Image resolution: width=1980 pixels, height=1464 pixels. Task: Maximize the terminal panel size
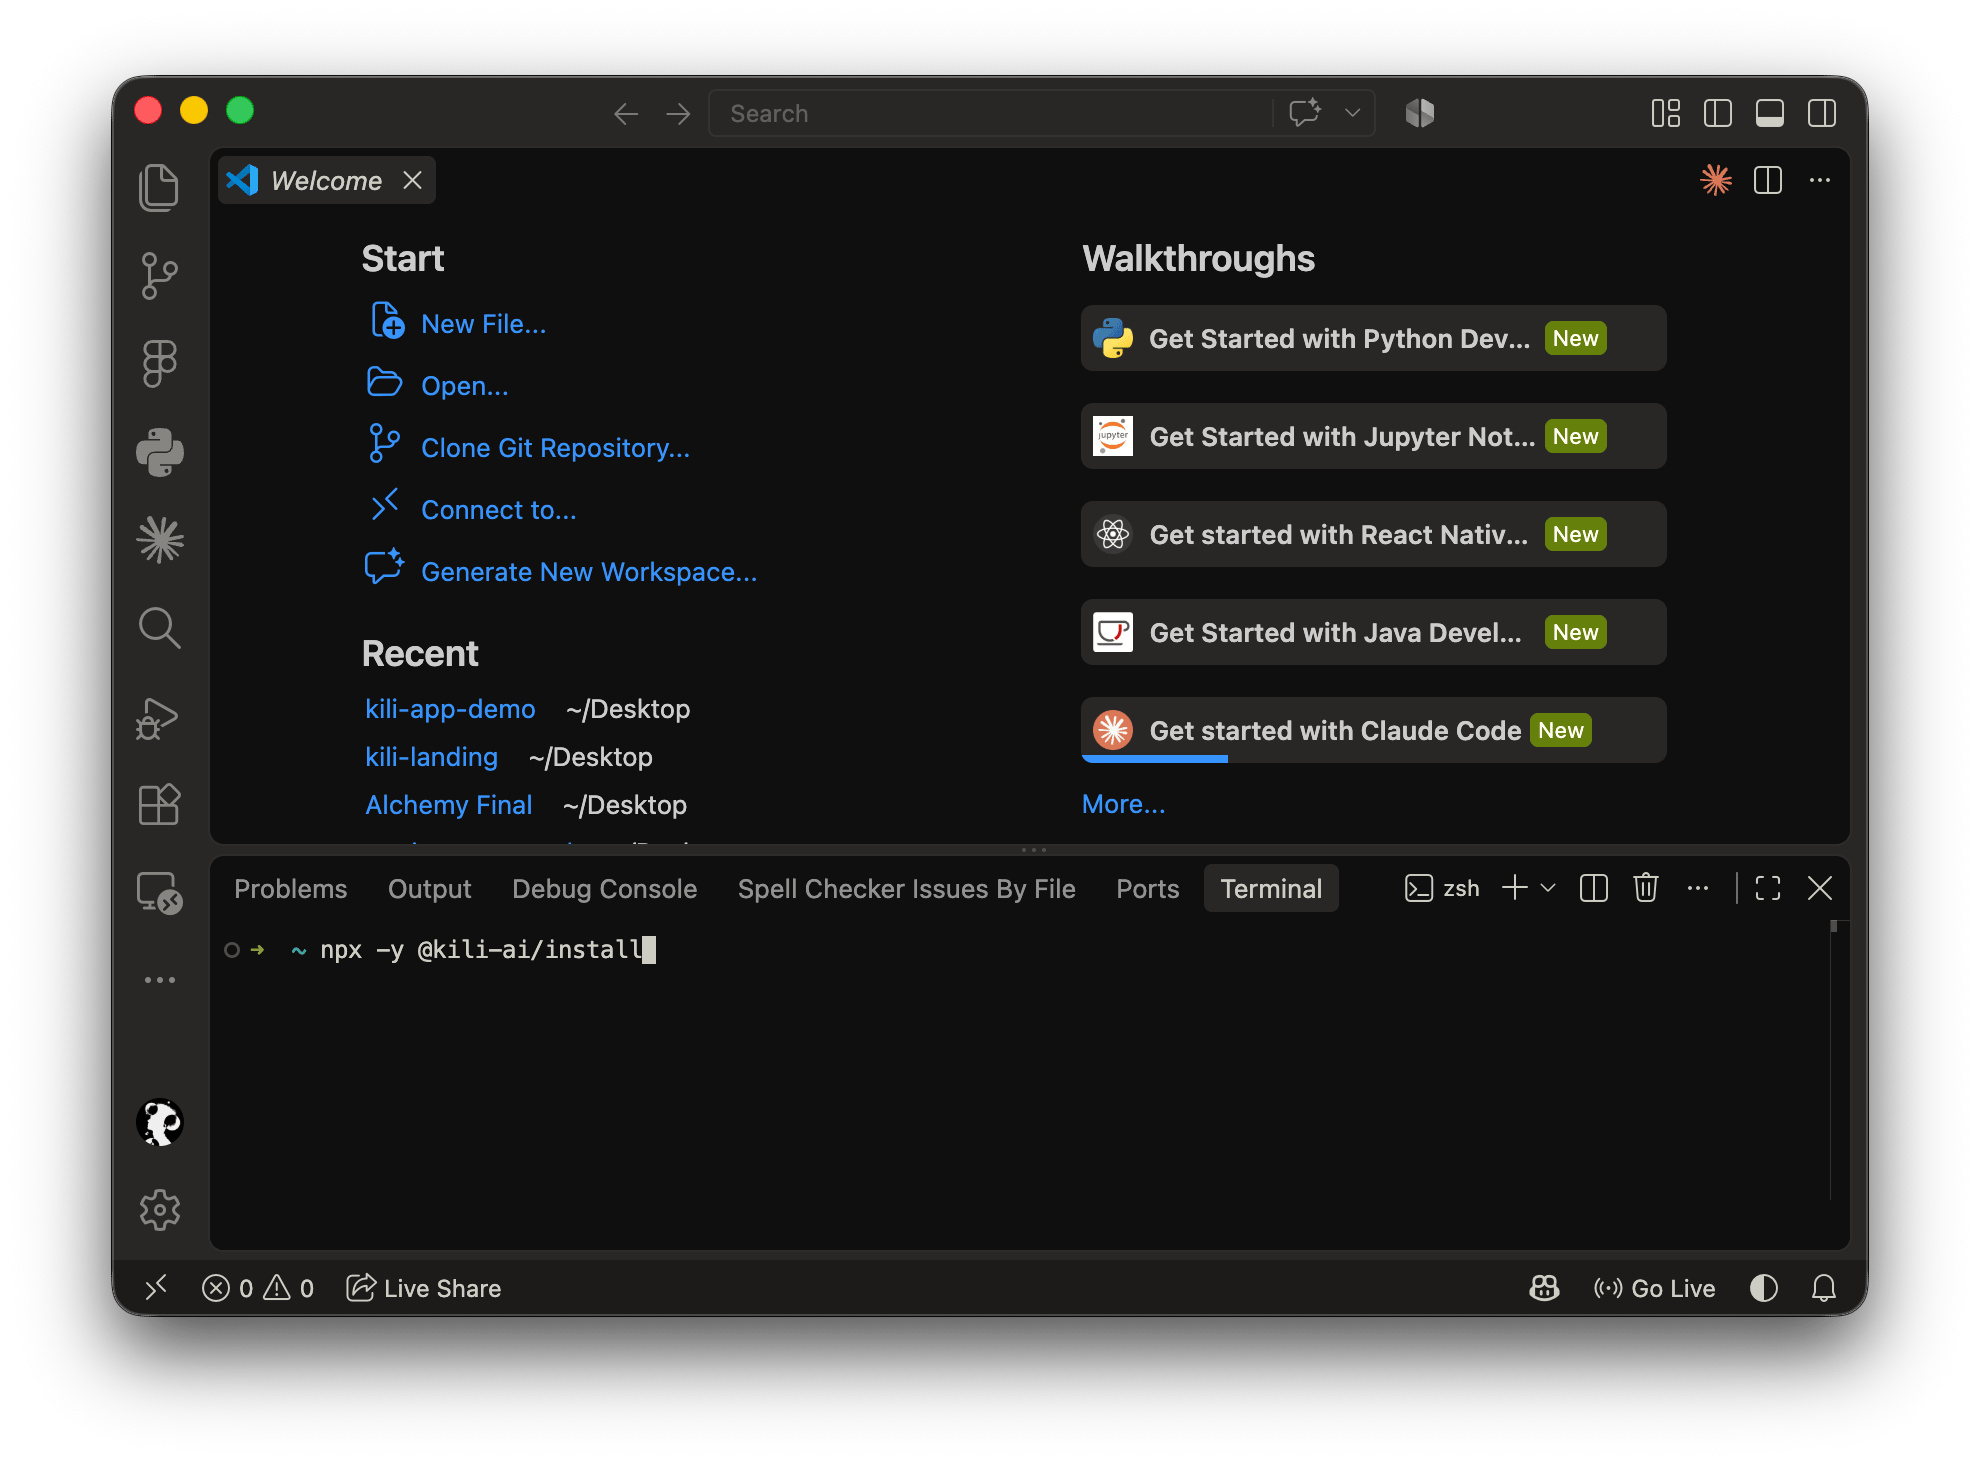point(1768,888)
